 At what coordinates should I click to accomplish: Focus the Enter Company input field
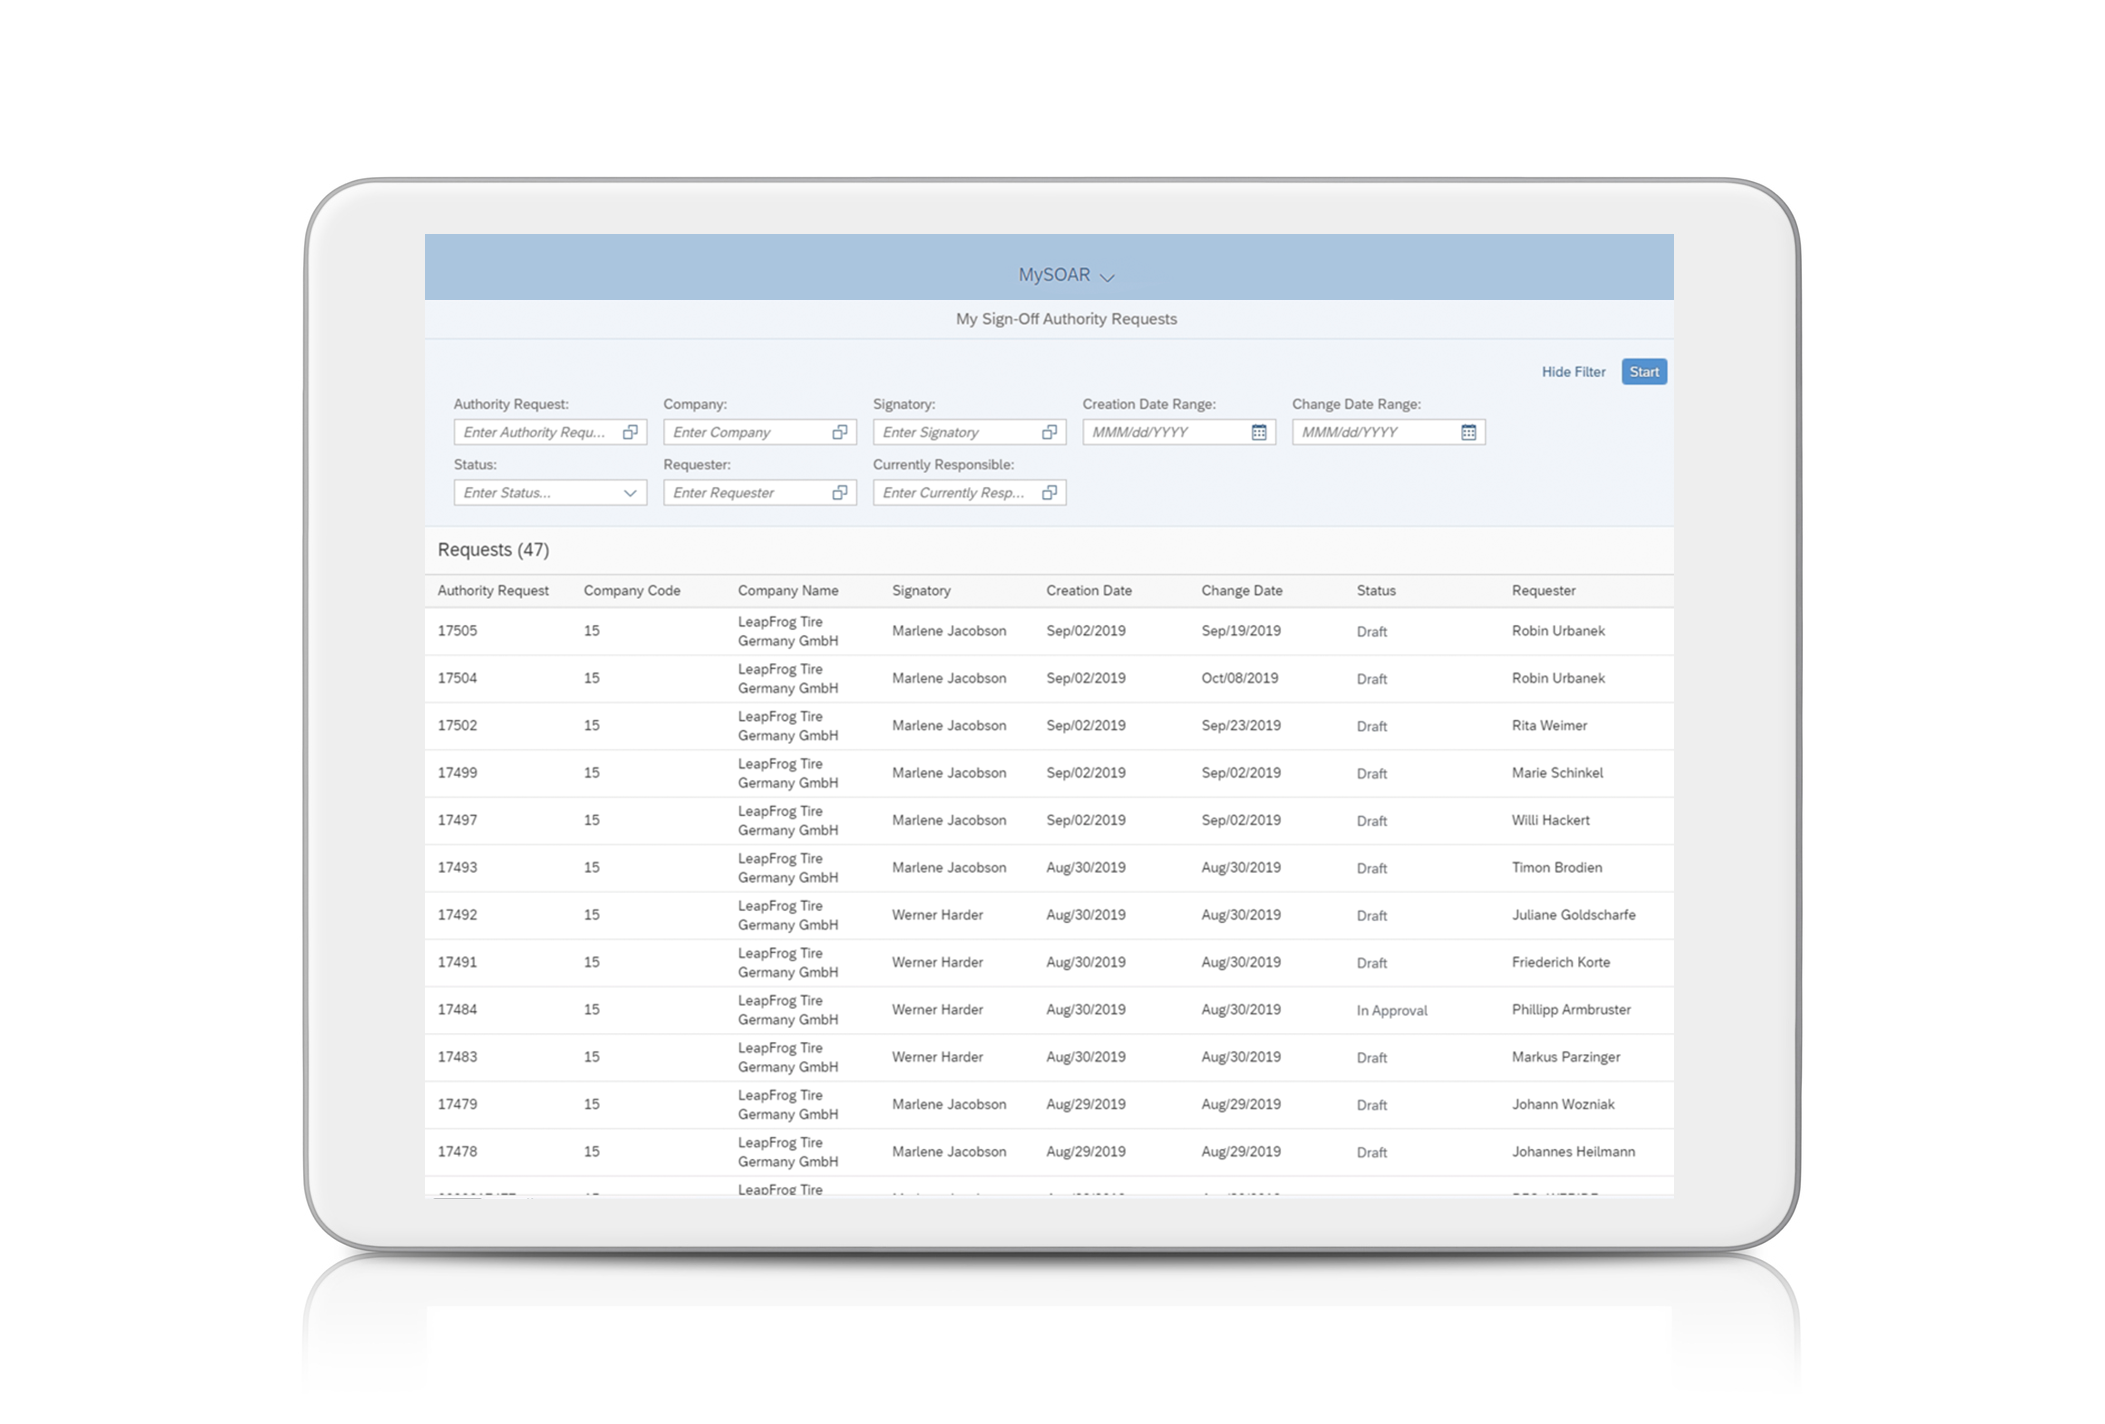point(745,432)
